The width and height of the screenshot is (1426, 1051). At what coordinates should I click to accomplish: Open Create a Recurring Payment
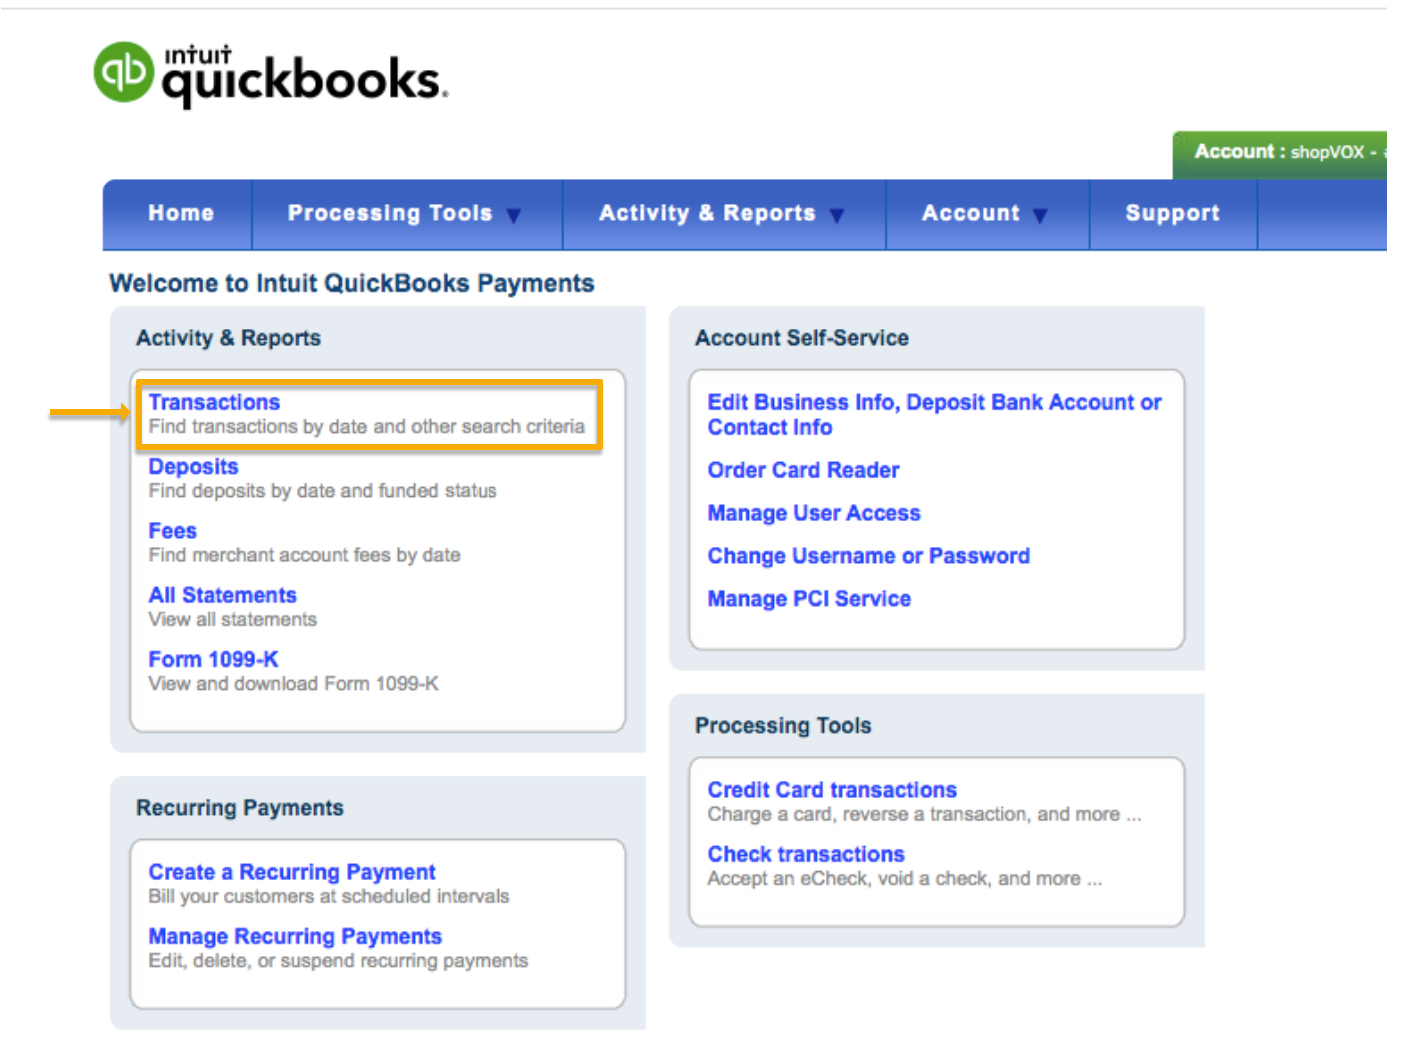click(292, 872)
